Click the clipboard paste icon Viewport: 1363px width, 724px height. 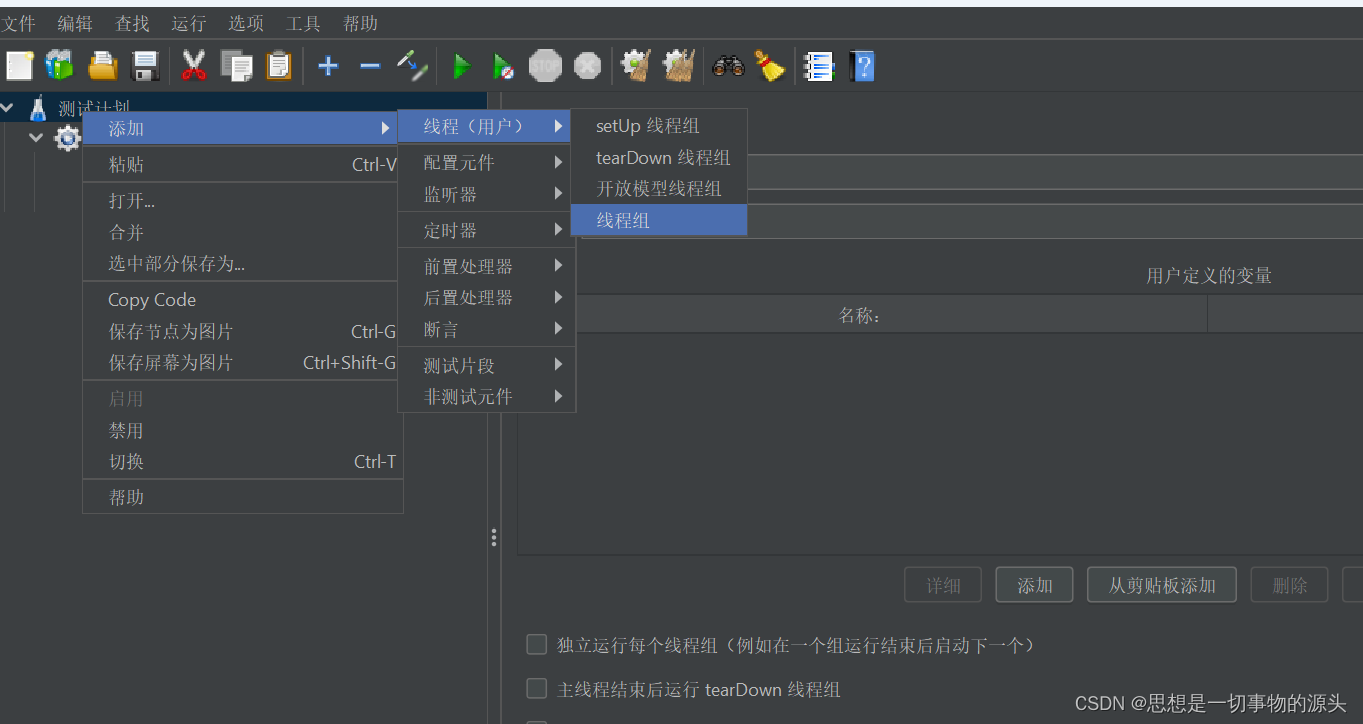click(x=278, y=66)
